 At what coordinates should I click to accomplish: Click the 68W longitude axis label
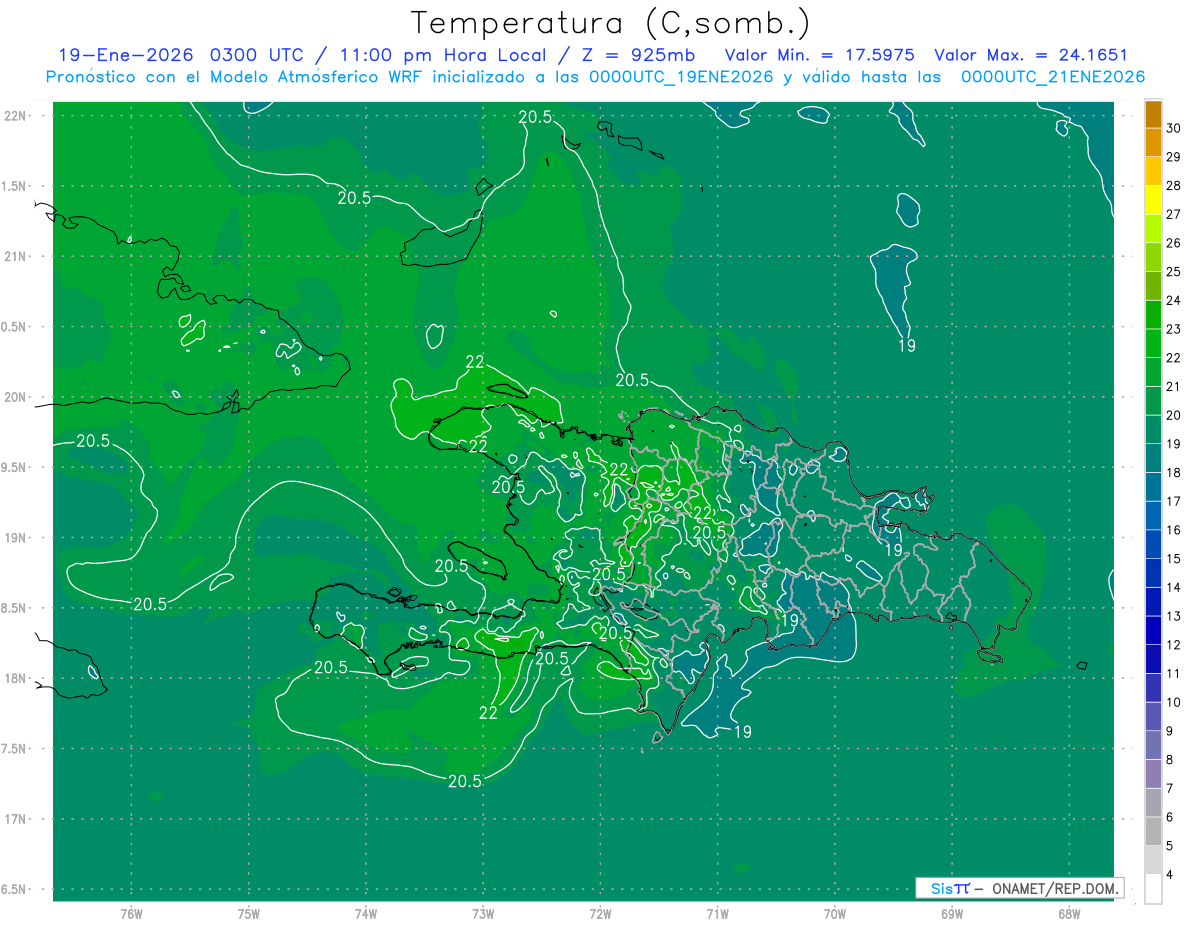pos(1068,913)
